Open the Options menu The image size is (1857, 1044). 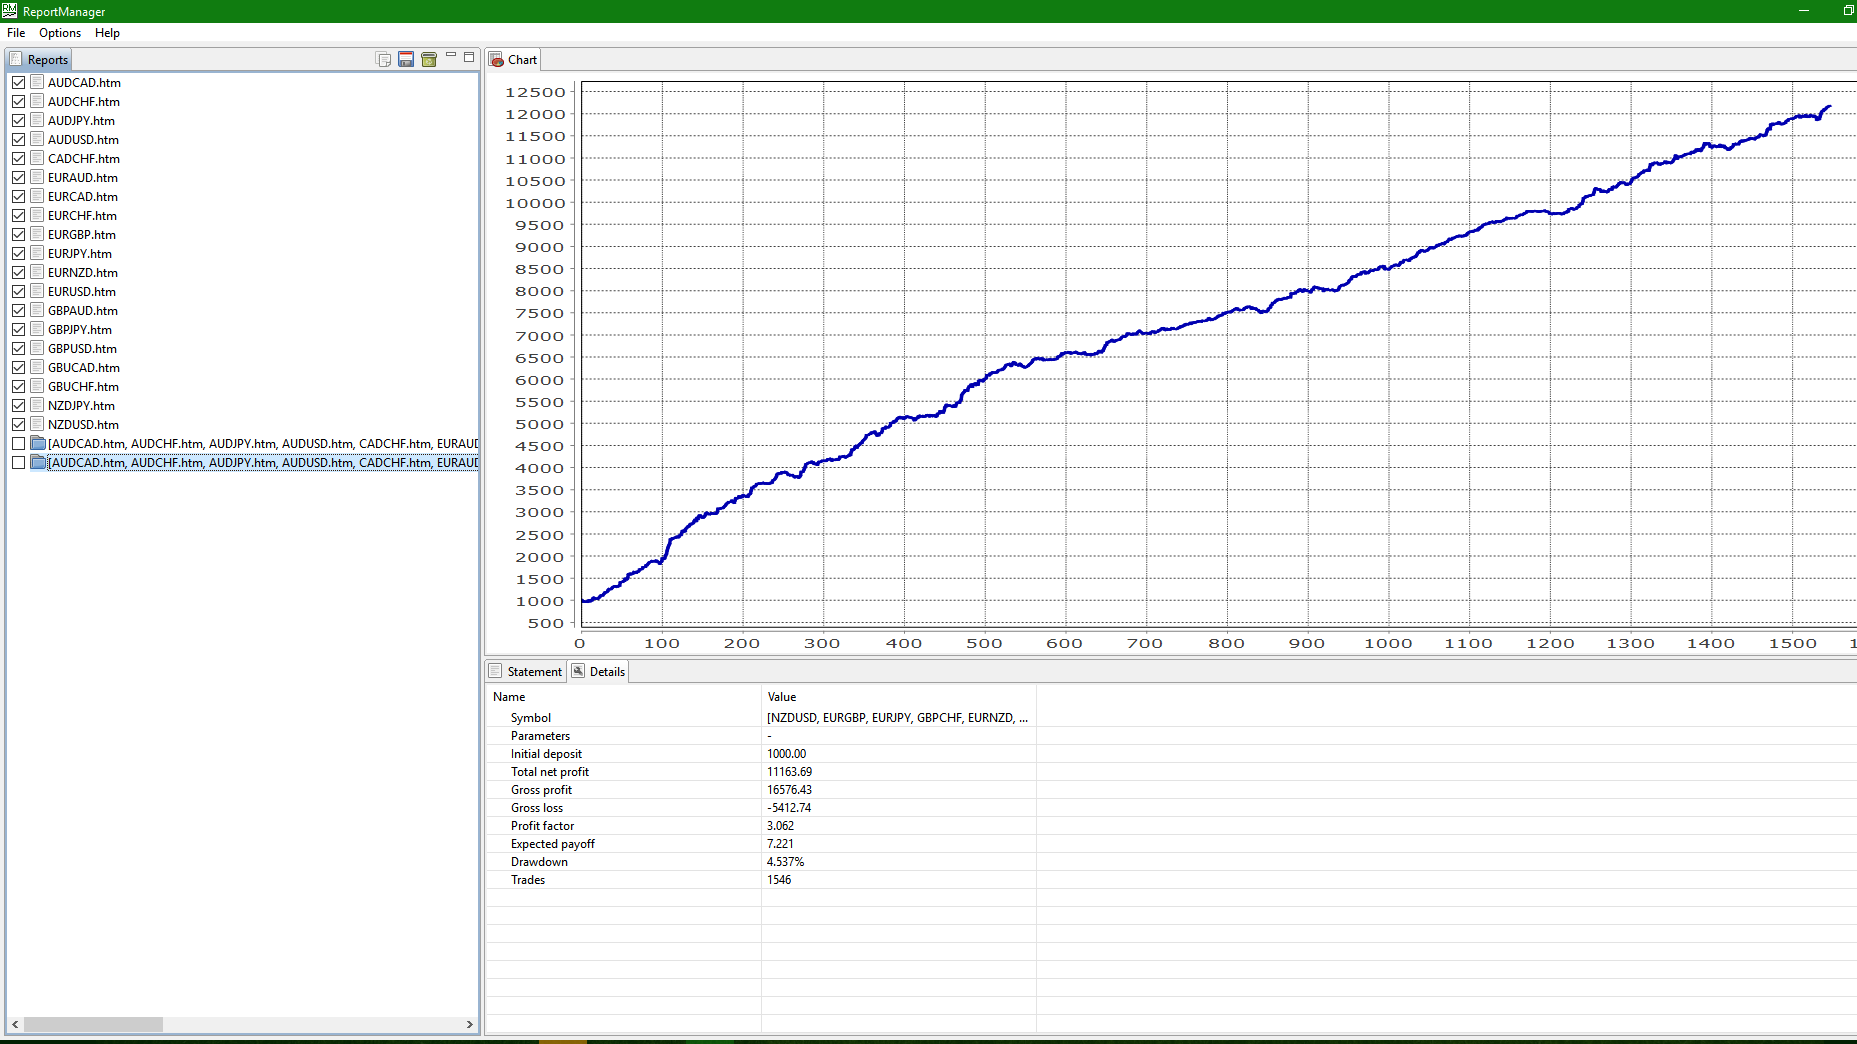[60, 33]
